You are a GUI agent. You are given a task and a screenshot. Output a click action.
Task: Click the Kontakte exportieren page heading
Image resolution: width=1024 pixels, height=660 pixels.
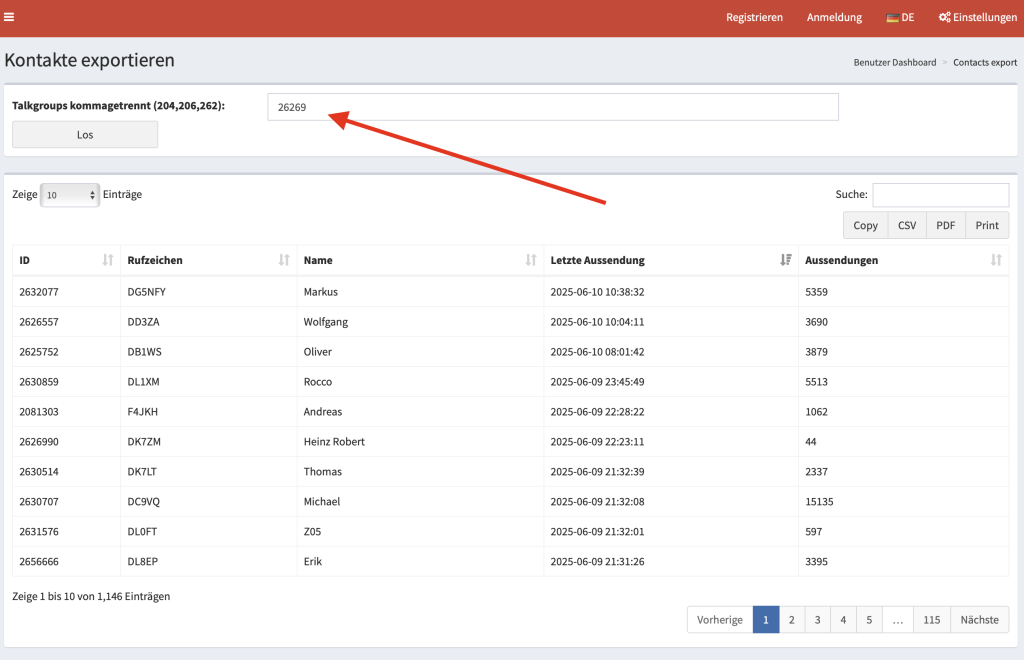[89, 60]
